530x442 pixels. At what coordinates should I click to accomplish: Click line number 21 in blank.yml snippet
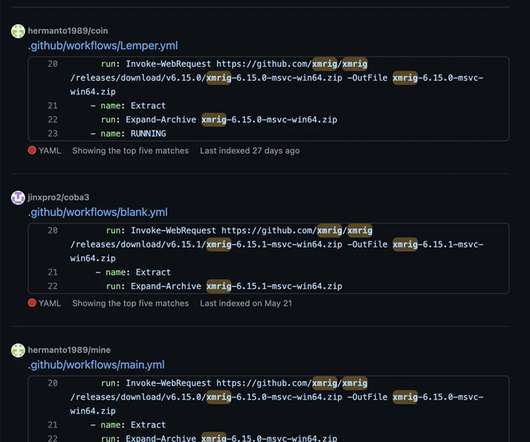[x=53, y=272]
